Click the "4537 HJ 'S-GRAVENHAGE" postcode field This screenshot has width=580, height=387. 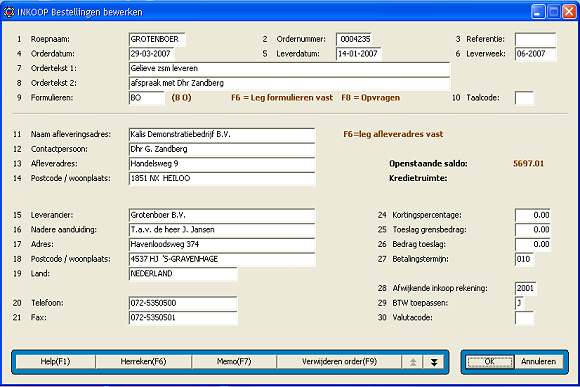[222, 259]
